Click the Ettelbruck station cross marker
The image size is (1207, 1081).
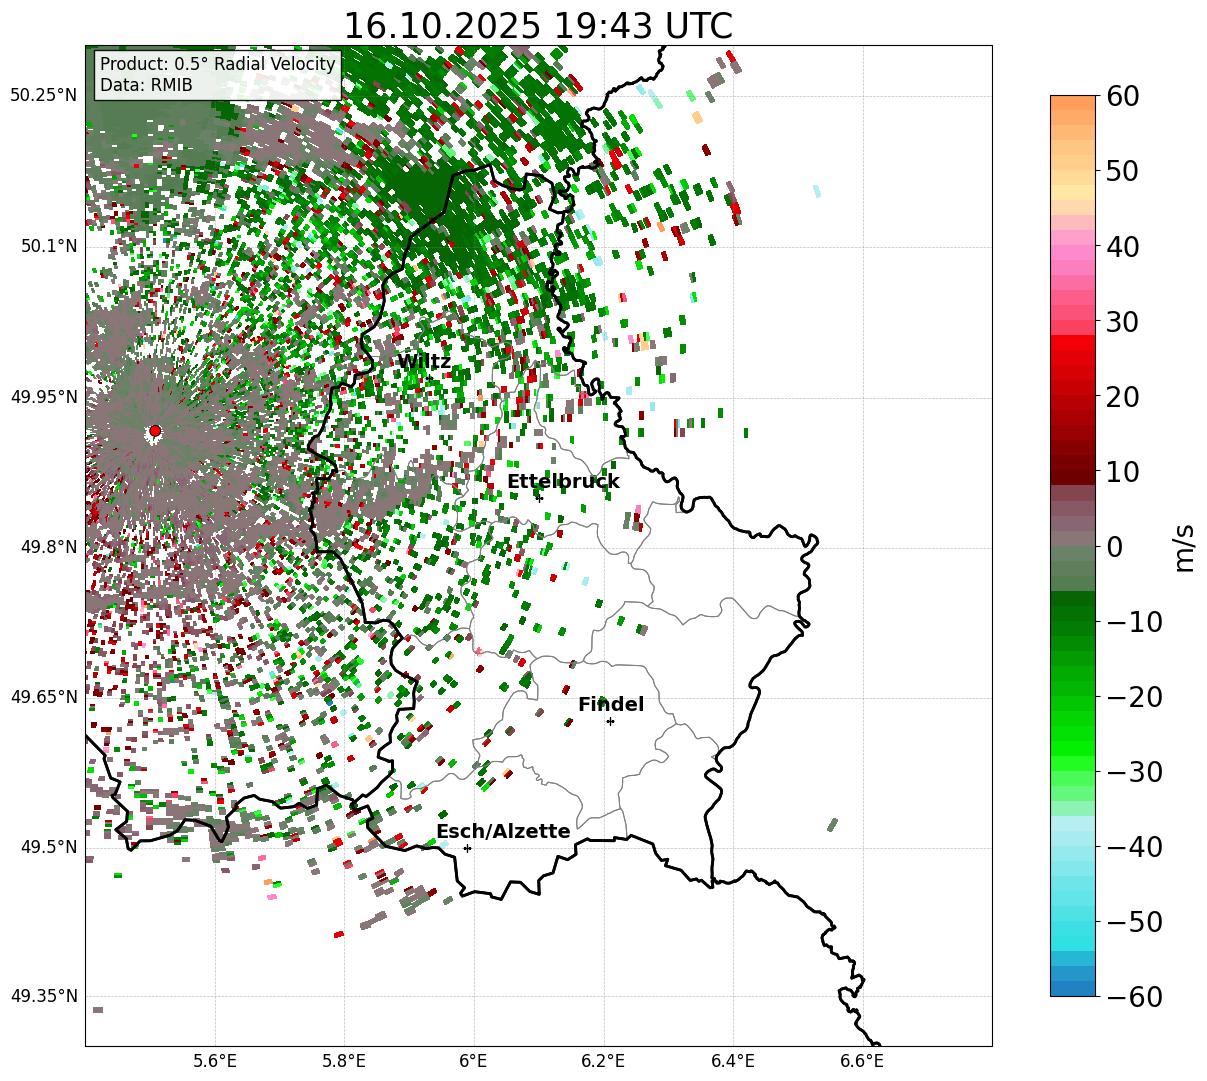(x=539, y=498)
